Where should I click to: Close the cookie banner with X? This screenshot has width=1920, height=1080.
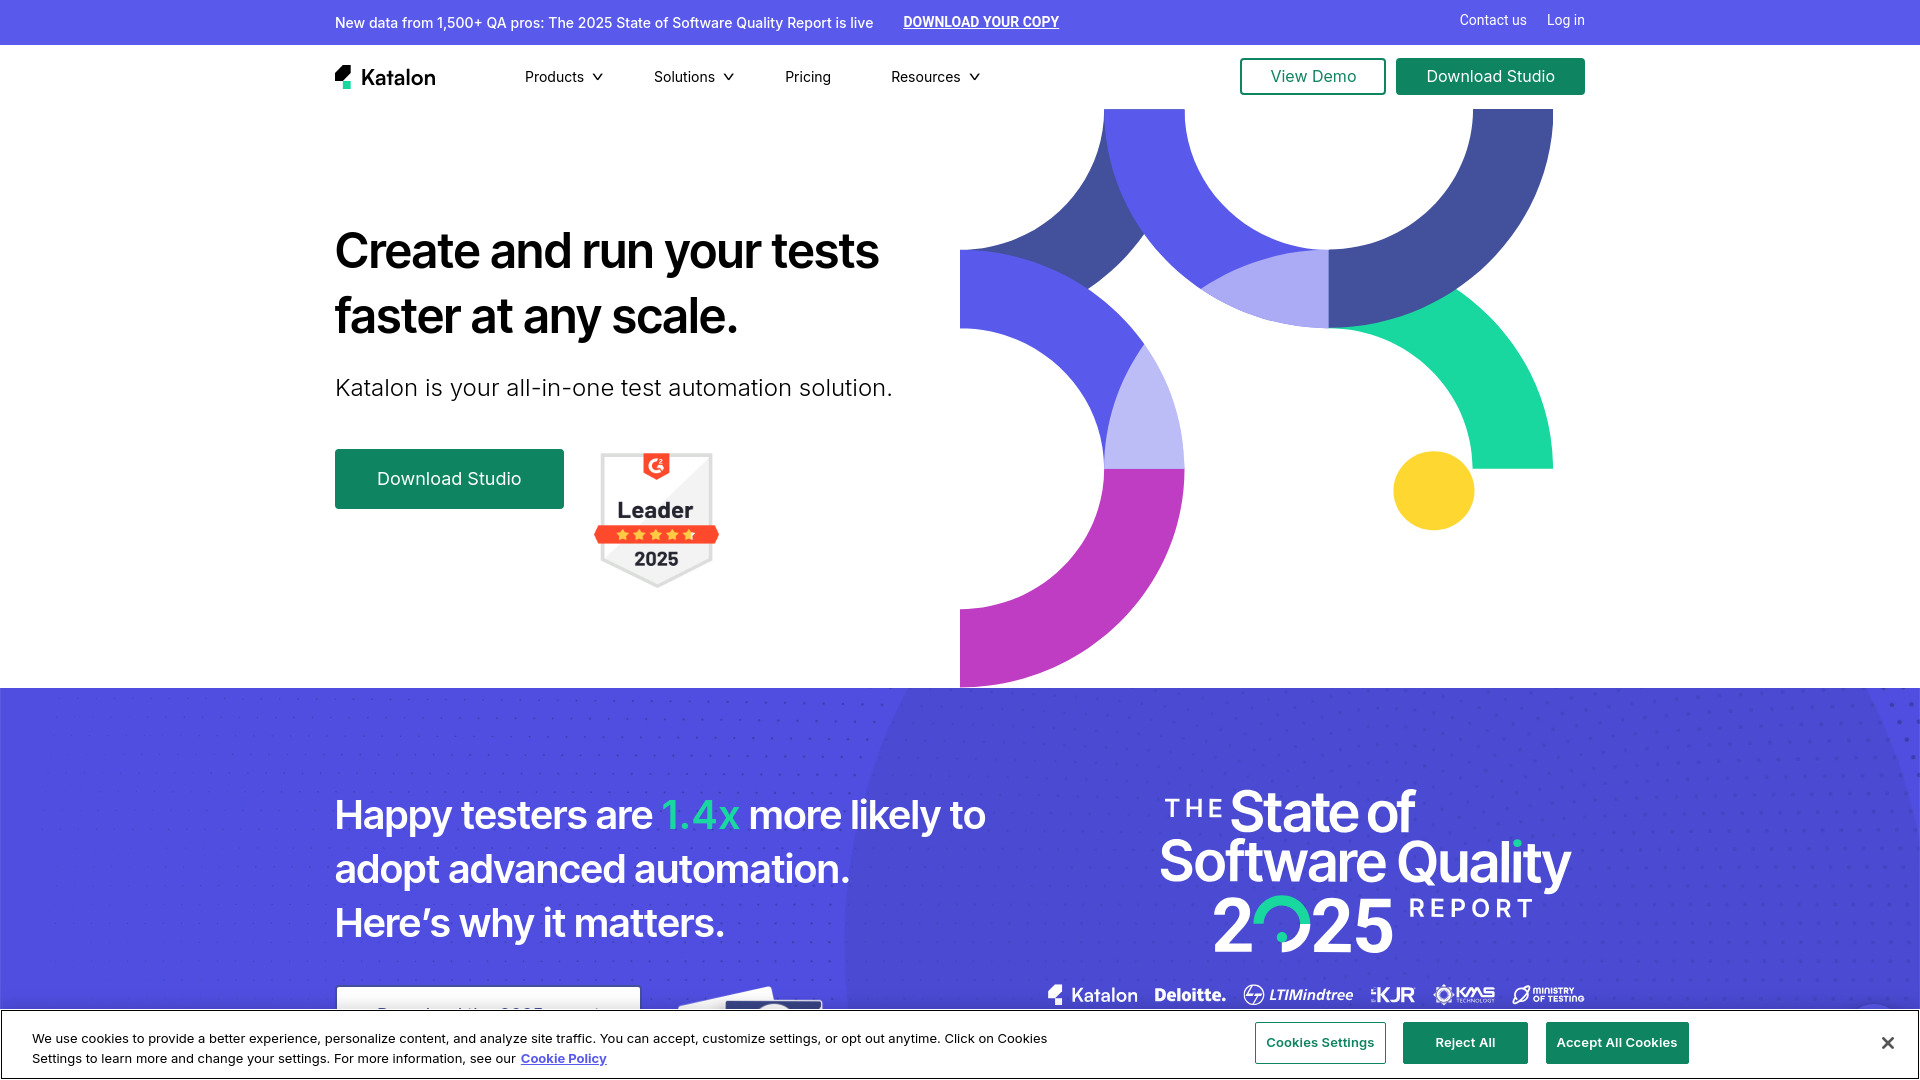click(1887, 1043)
